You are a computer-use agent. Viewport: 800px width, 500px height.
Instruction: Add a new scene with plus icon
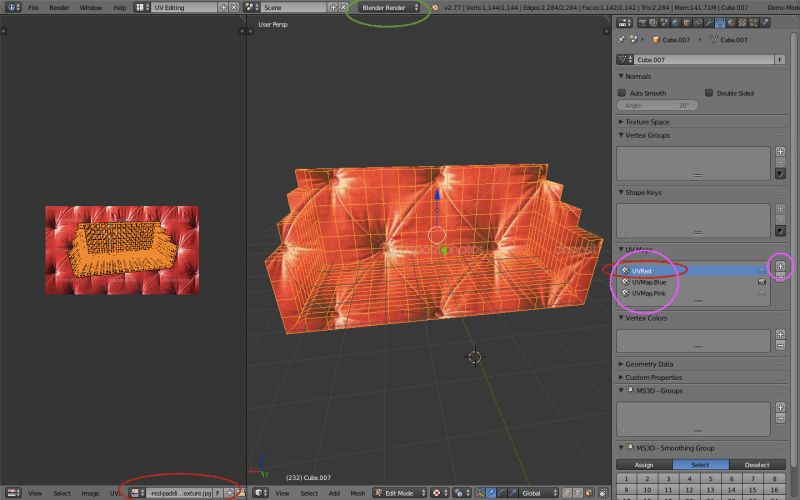[x=333, y=7]
